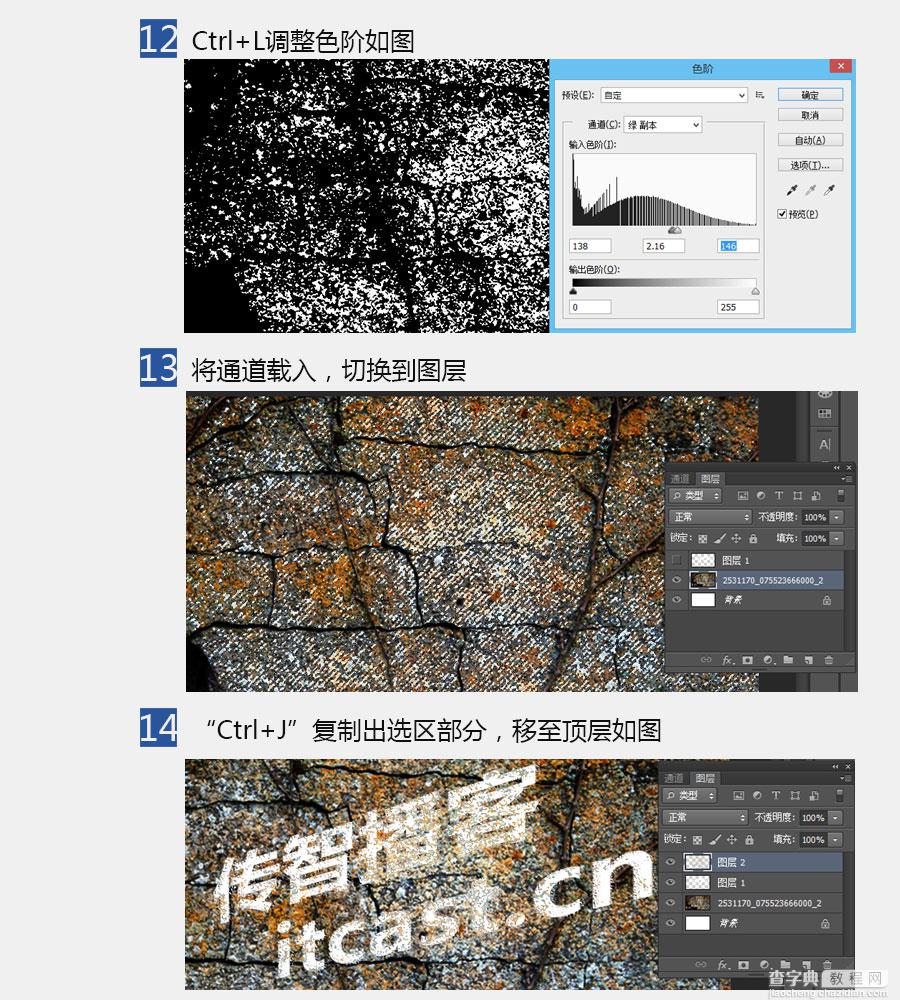The width and height of the screenshot is (900, 1000).
Task: Select 图层 tab in step 14 panel
Action: tap(705, 778)
